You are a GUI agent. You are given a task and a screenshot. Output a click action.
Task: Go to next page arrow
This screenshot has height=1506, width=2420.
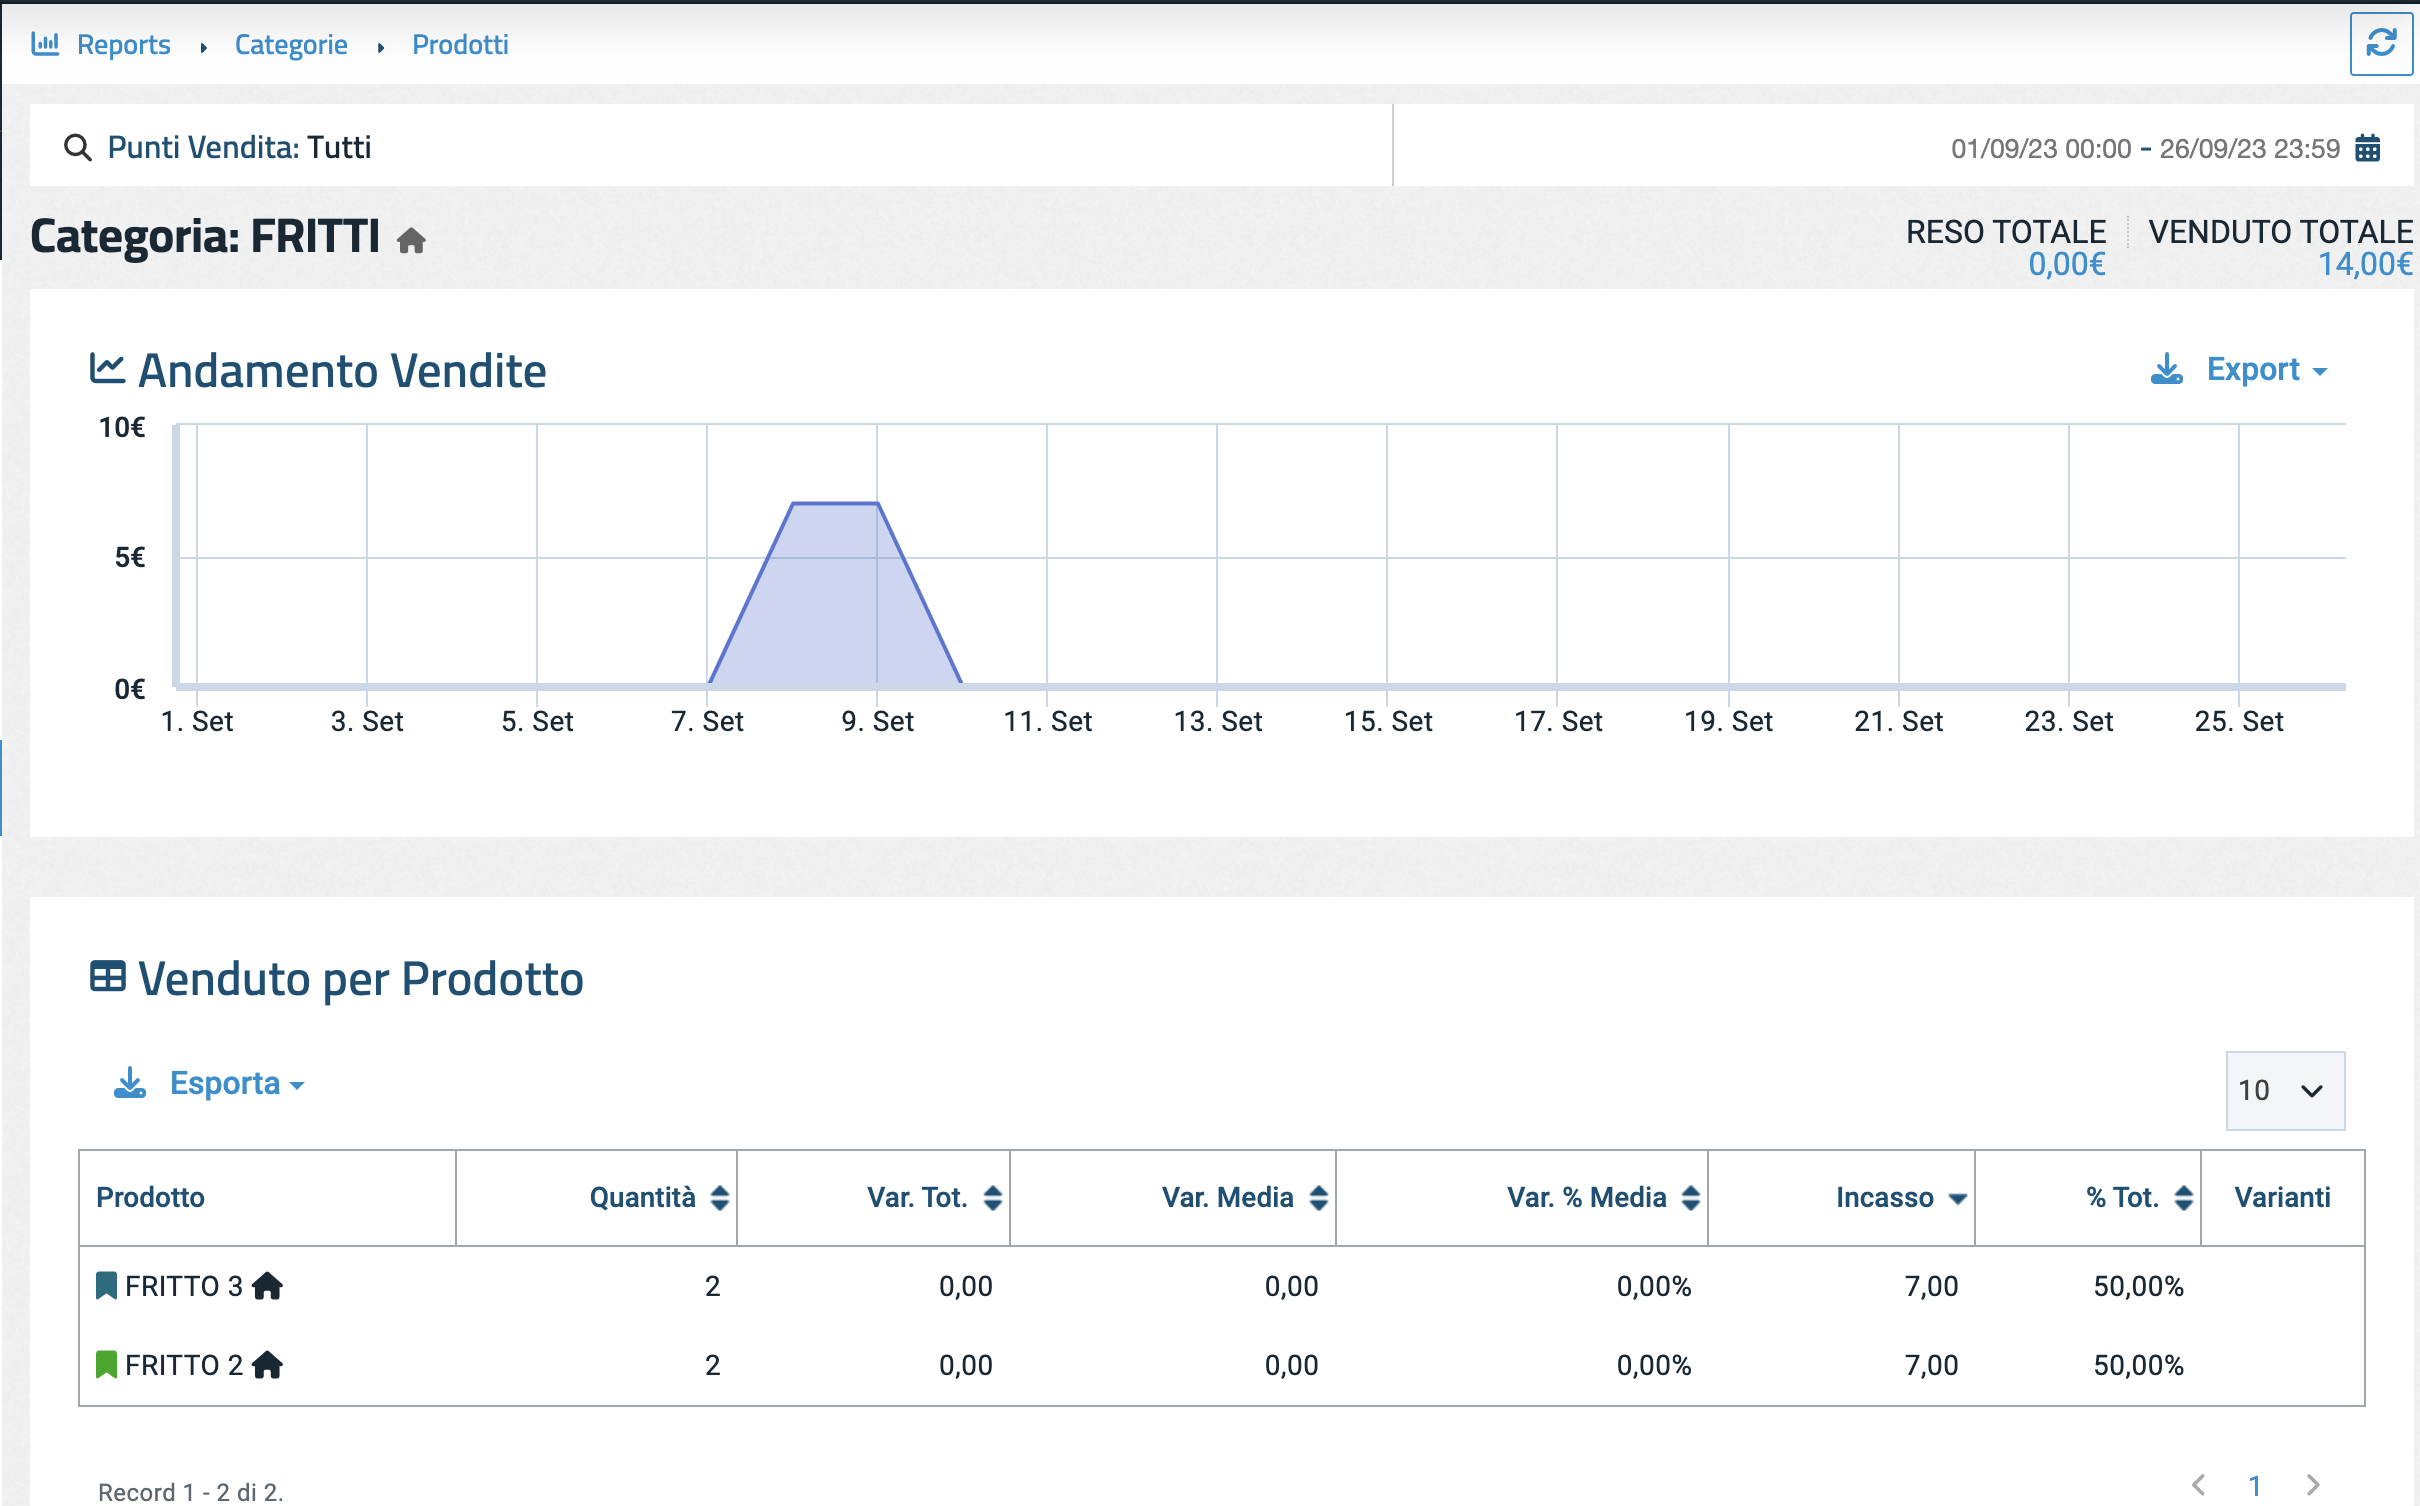point(2312,1485)
